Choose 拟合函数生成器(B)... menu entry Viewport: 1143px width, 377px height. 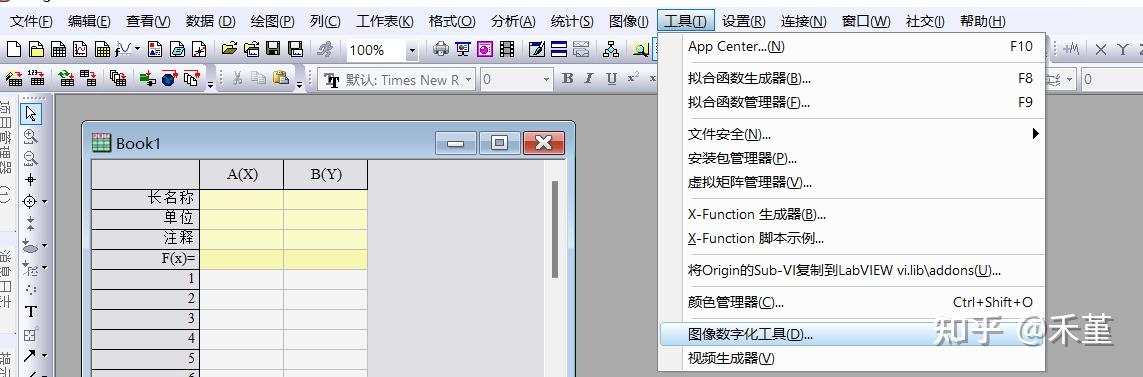[851, 78]
